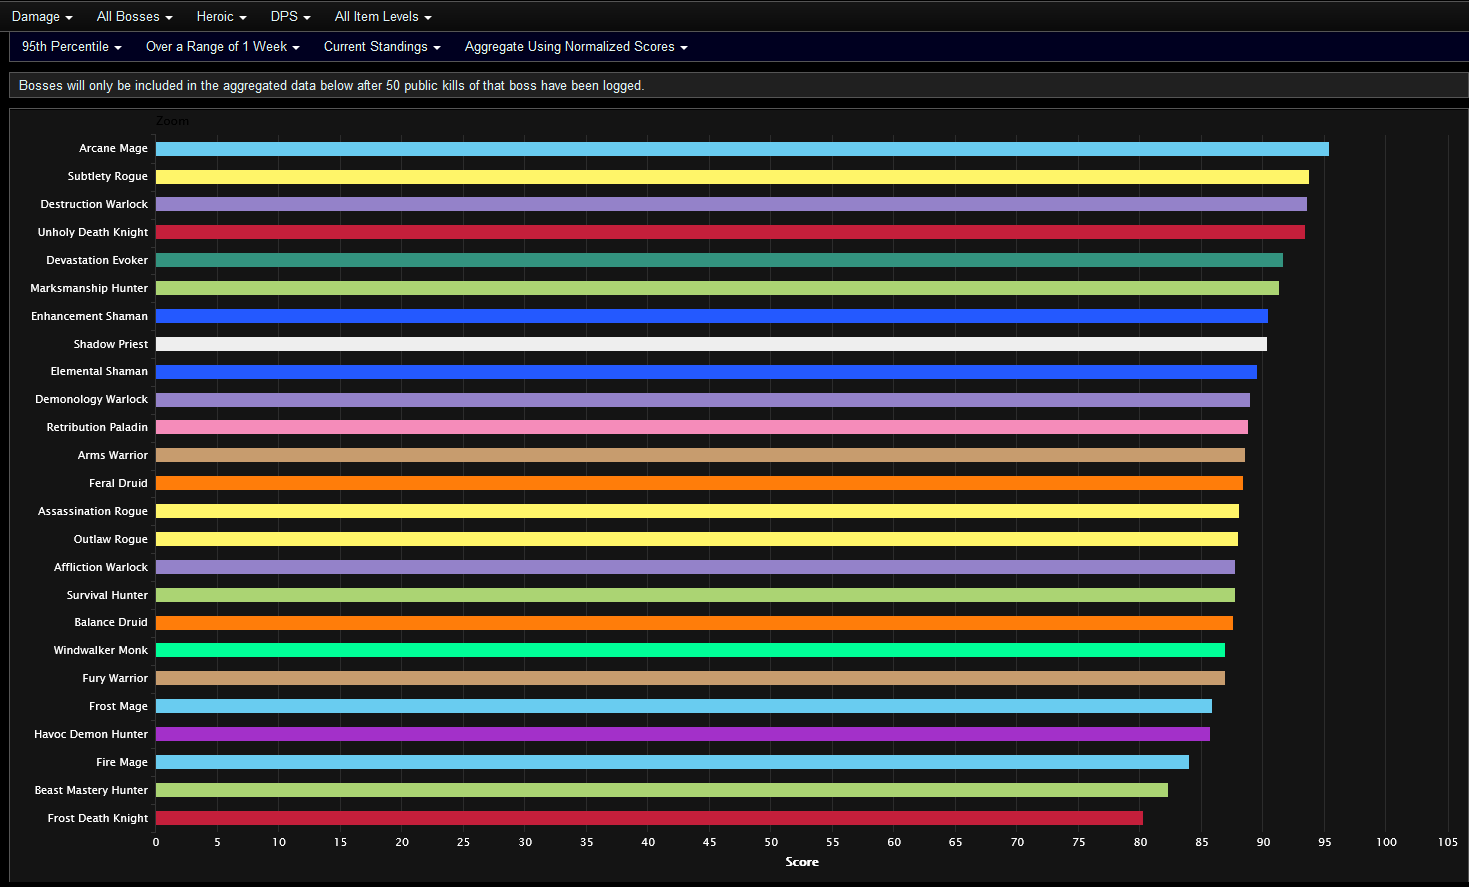The width and height of the screenshot is (1469, 887).
Task: Select the pink Retribution Paladin bar
Action: click(x=701, y=427)
